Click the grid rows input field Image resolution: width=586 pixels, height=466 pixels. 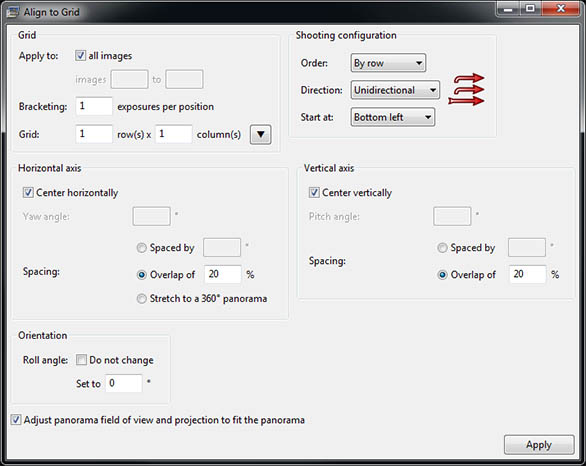tap(94, 134)
